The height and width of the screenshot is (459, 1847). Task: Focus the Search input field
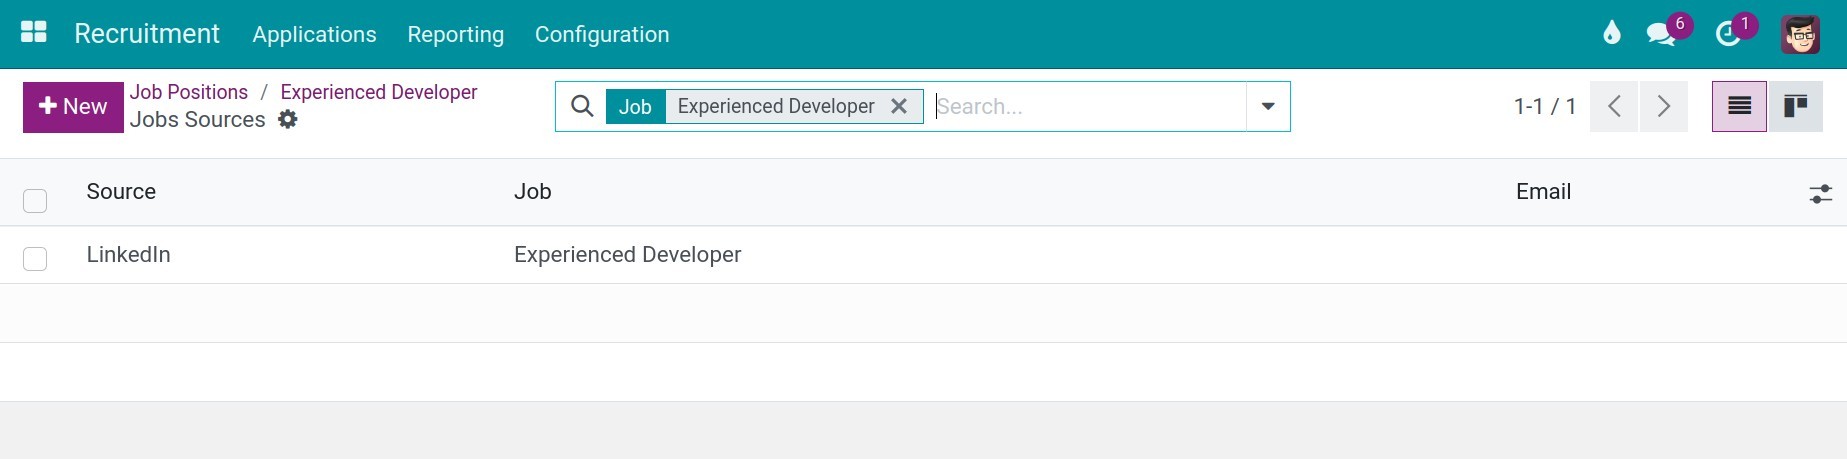(x=1085, y=106)
